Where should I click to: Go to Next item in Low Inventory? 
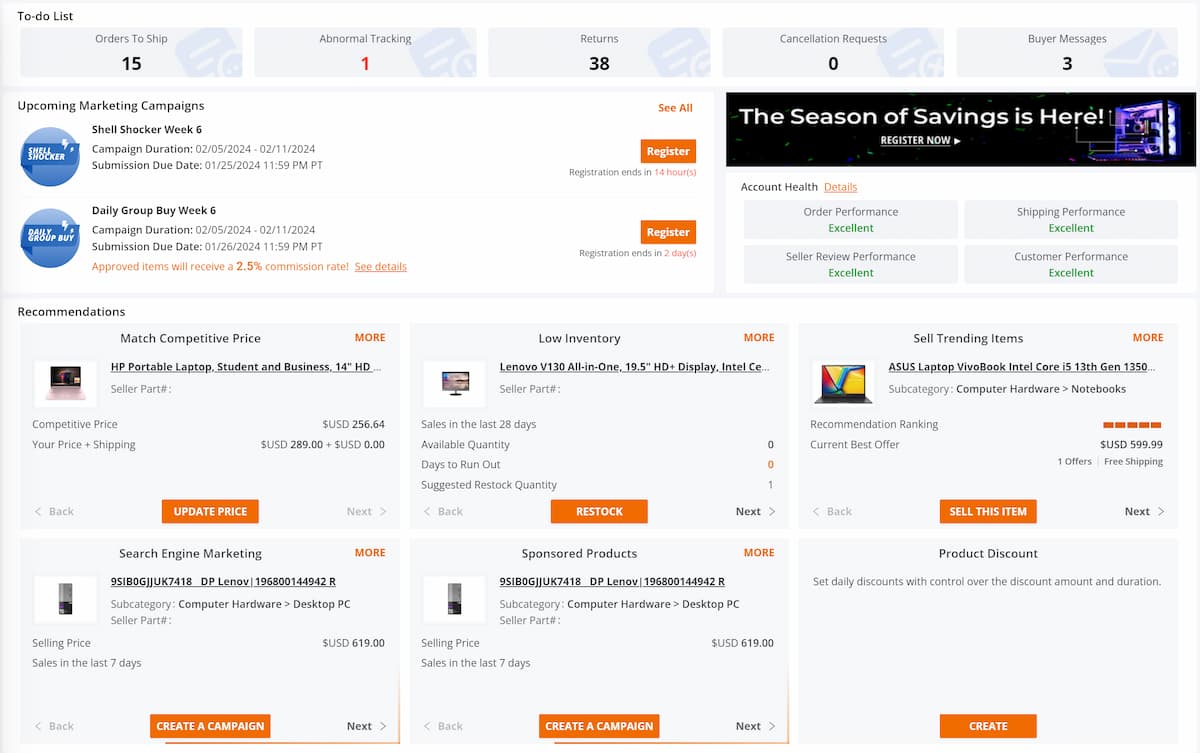pos(755,511)
